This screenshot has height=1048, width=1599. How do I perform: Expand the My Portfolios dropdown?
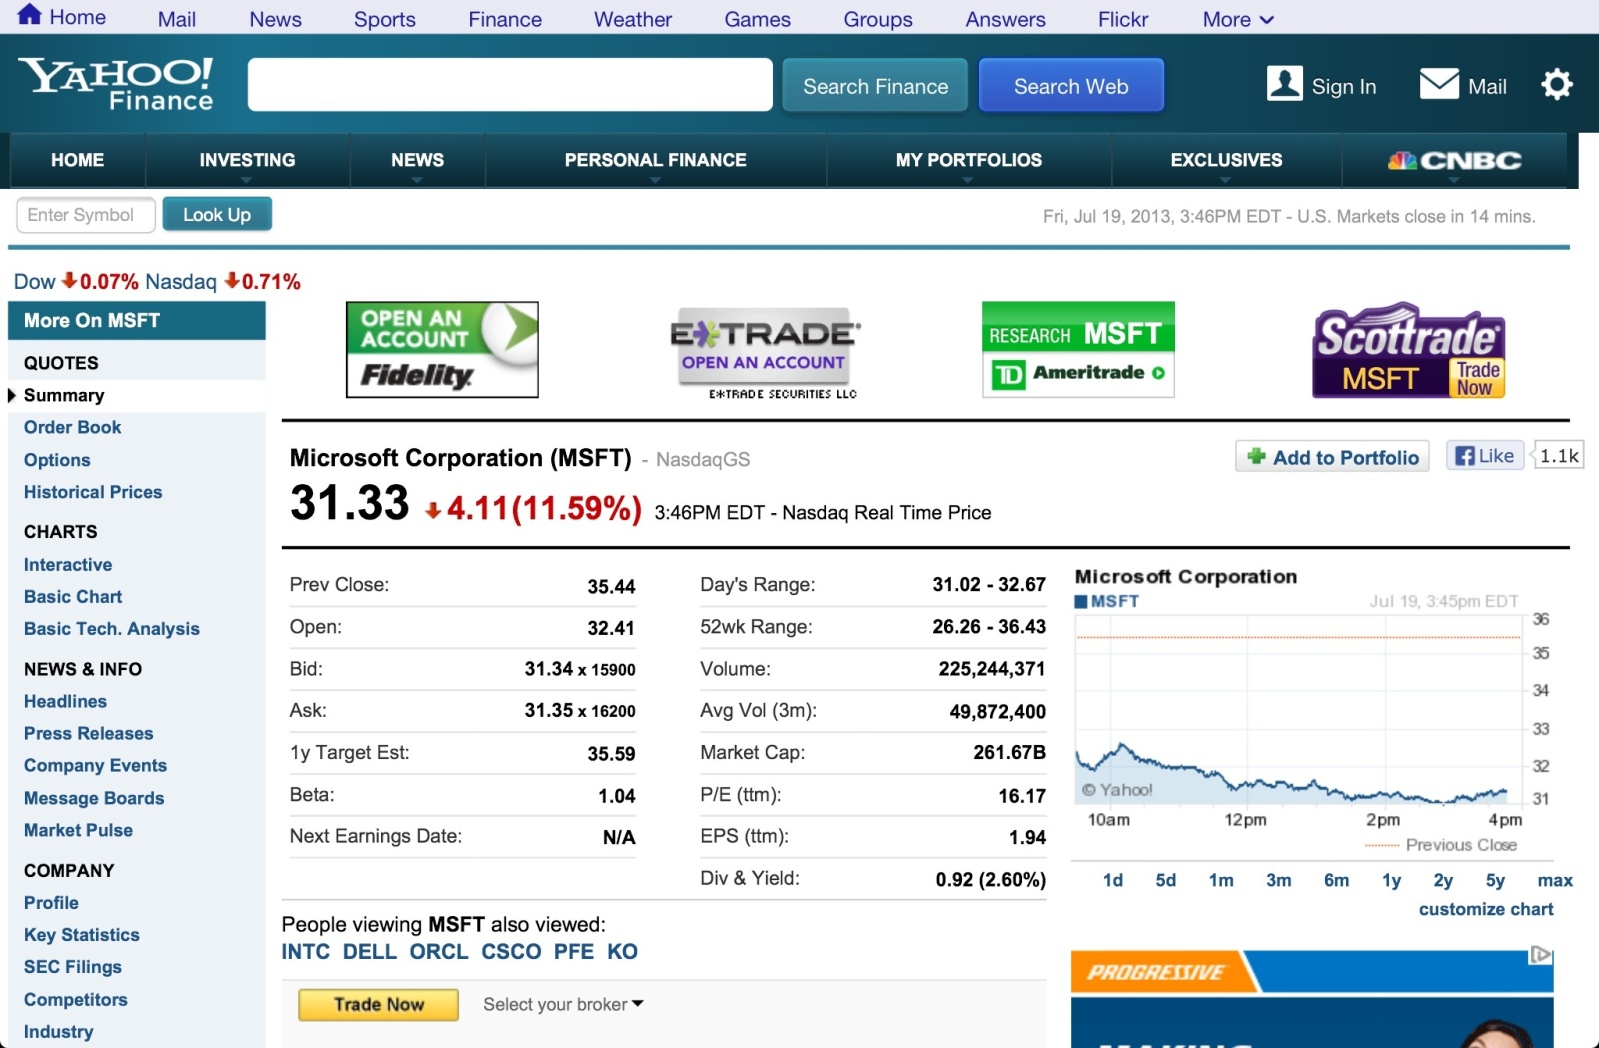(x=968, y=161)
